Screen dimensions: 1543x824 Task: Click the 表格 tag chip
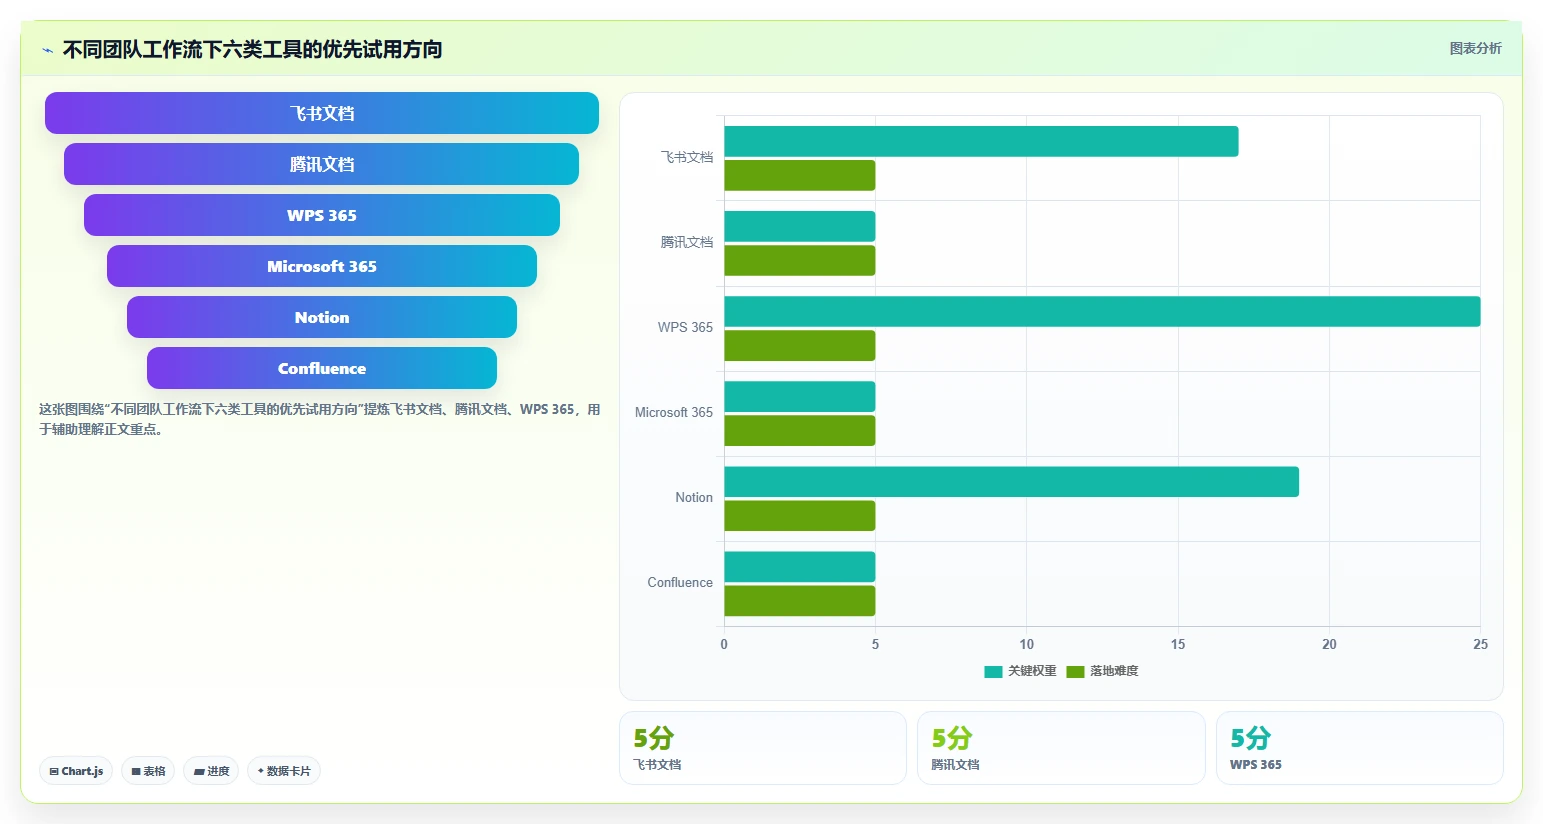click(148, 771)
